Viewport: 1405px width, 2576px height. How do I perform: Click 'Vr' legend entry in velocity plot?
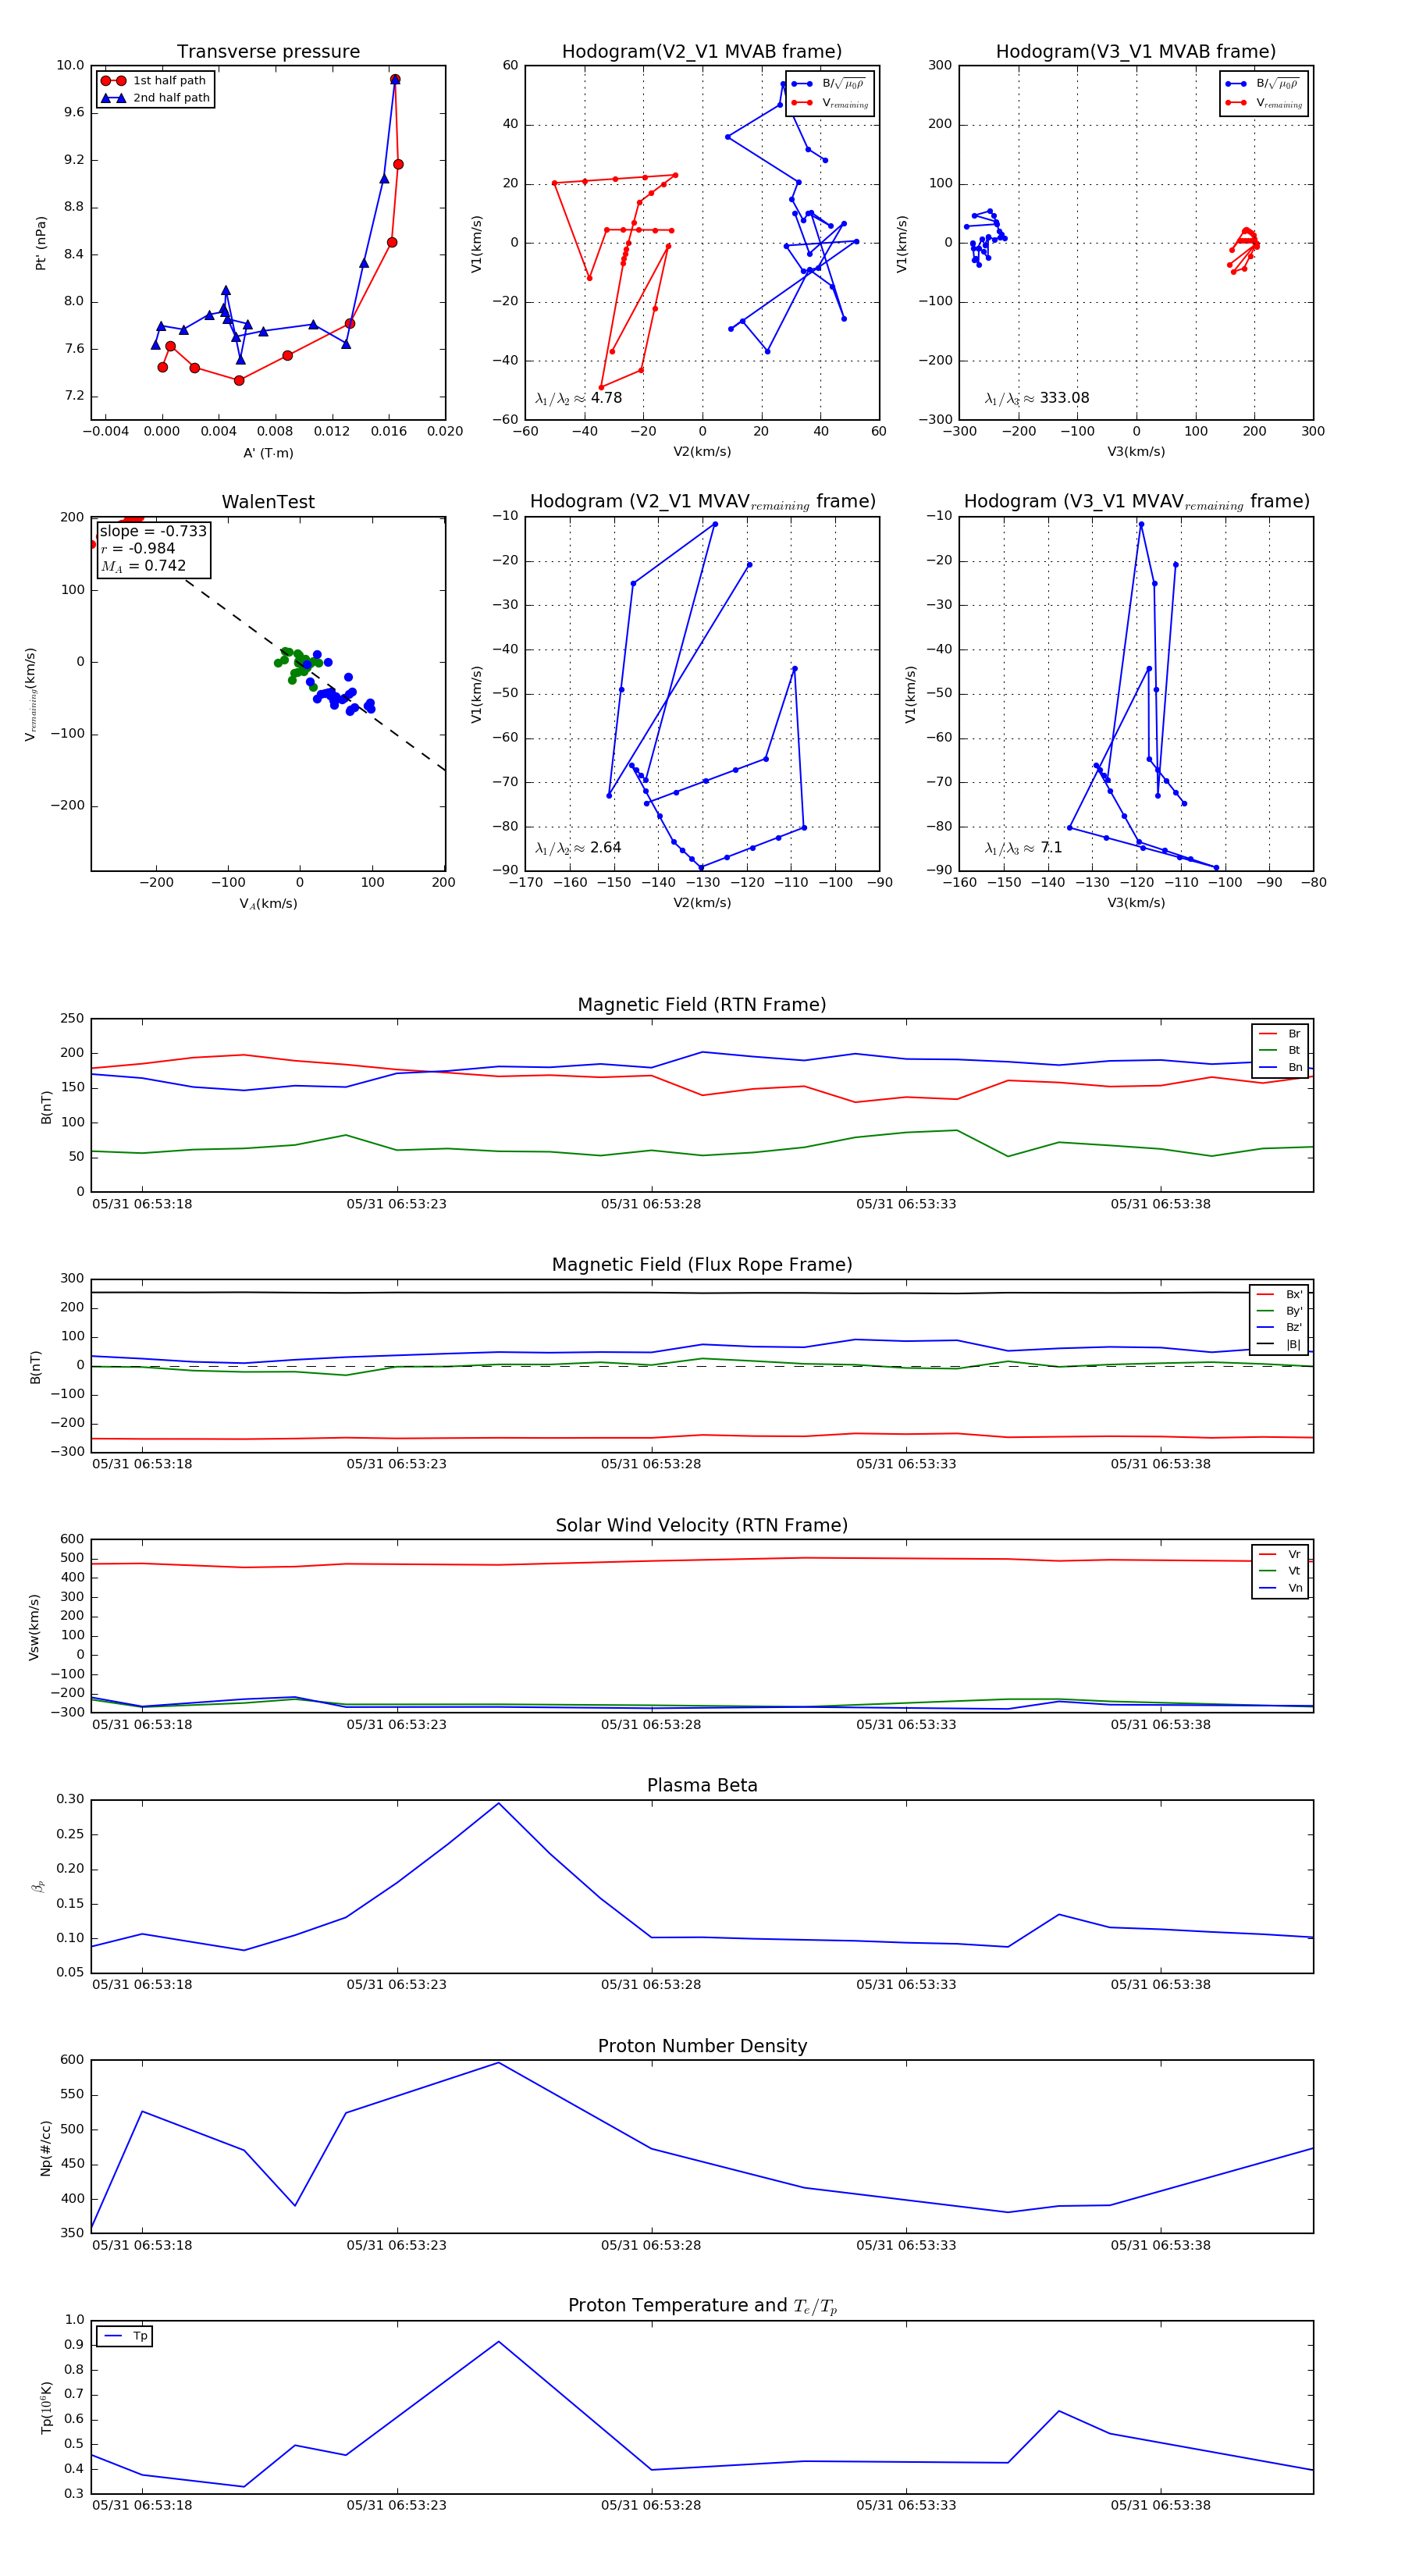tap(1280, 1554)
